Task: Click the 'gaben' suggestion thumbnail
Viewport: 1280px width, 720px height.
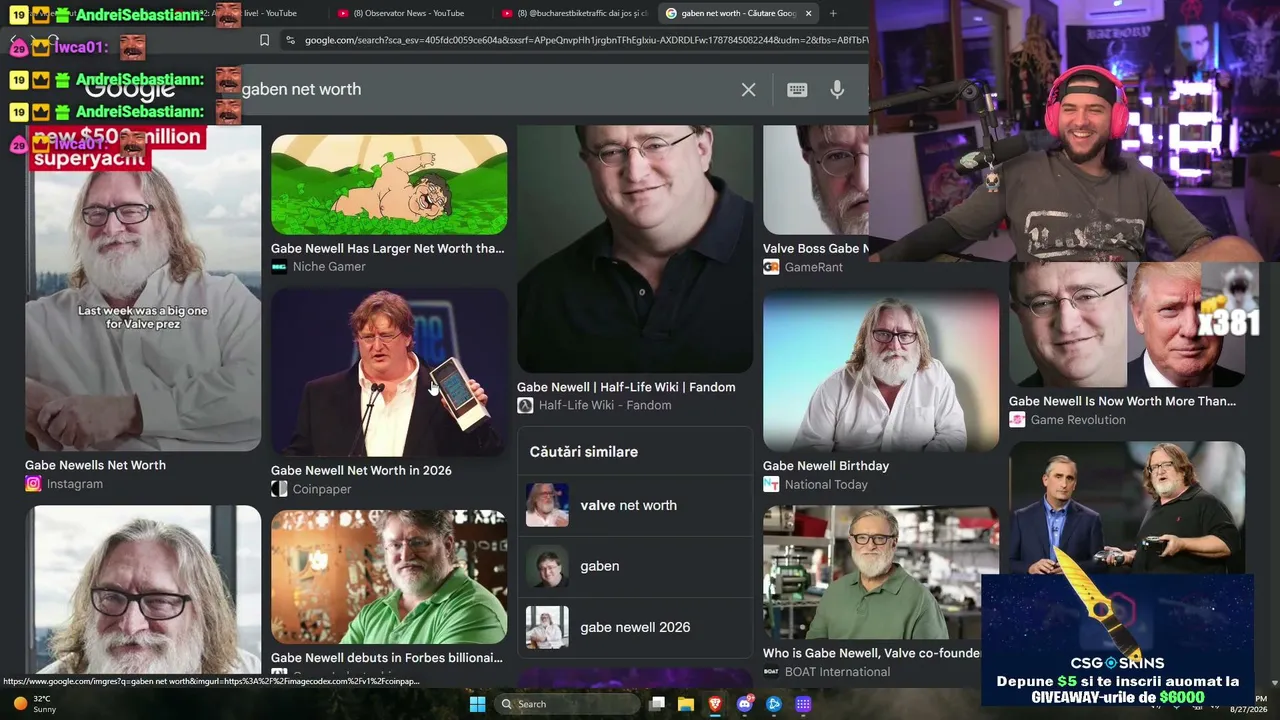Action: point(547,566)
